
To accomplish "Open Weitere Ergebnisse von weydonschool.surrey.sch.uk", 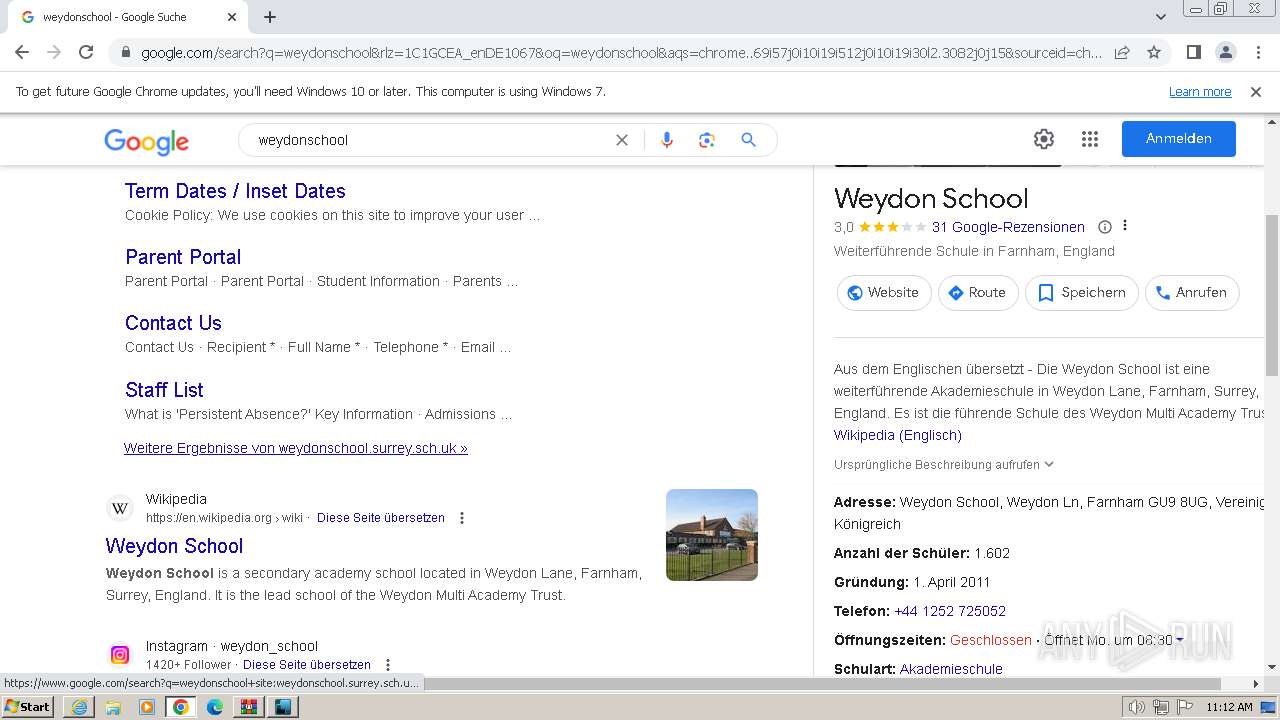I will [x=296, y=448].
